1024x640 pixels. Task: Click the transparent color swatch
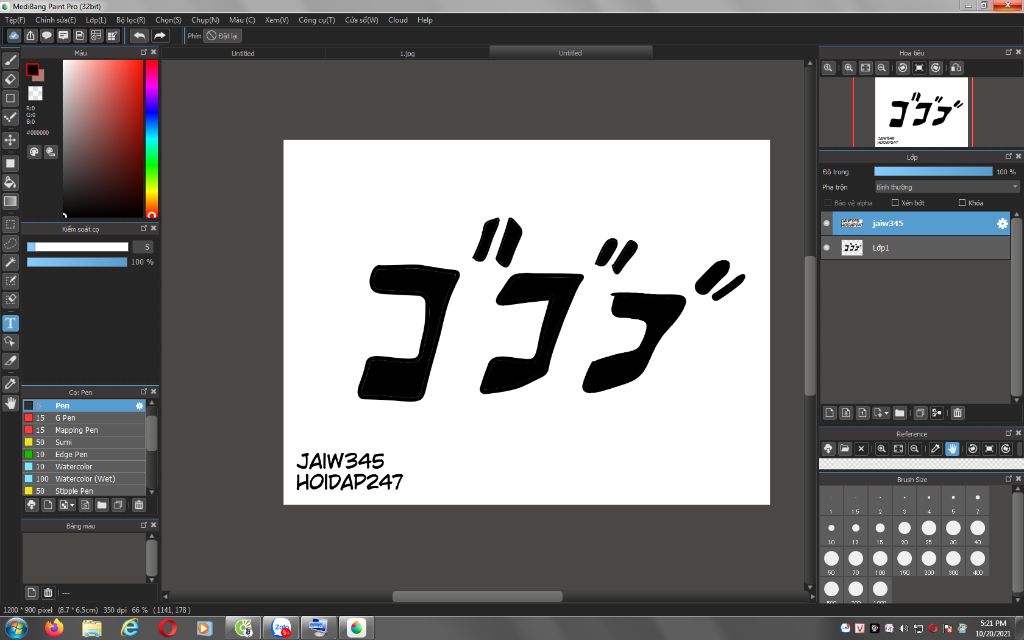tap(35, 93)
